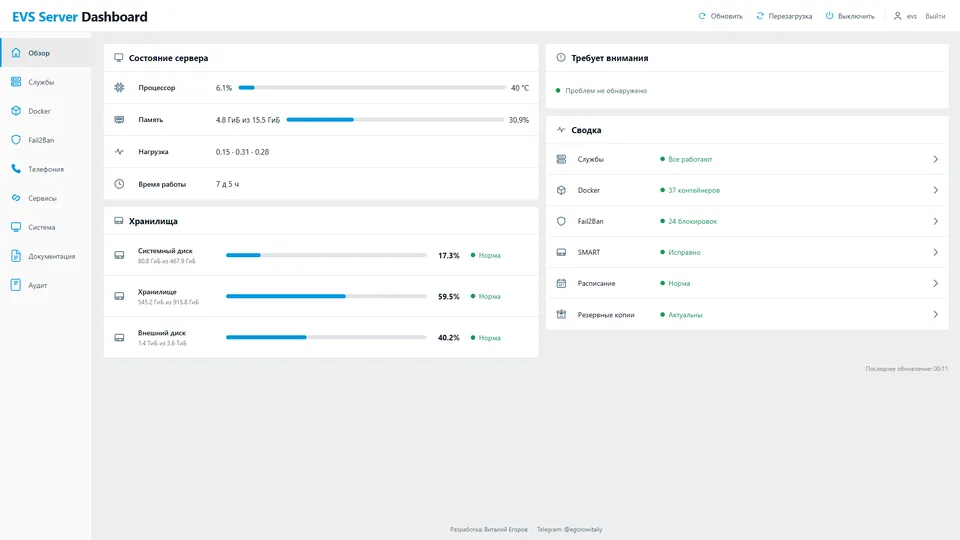The height and width of the screenshot is (540, 960).
Task: Click the Службы sidebar server icon
Action: point(16,81)
